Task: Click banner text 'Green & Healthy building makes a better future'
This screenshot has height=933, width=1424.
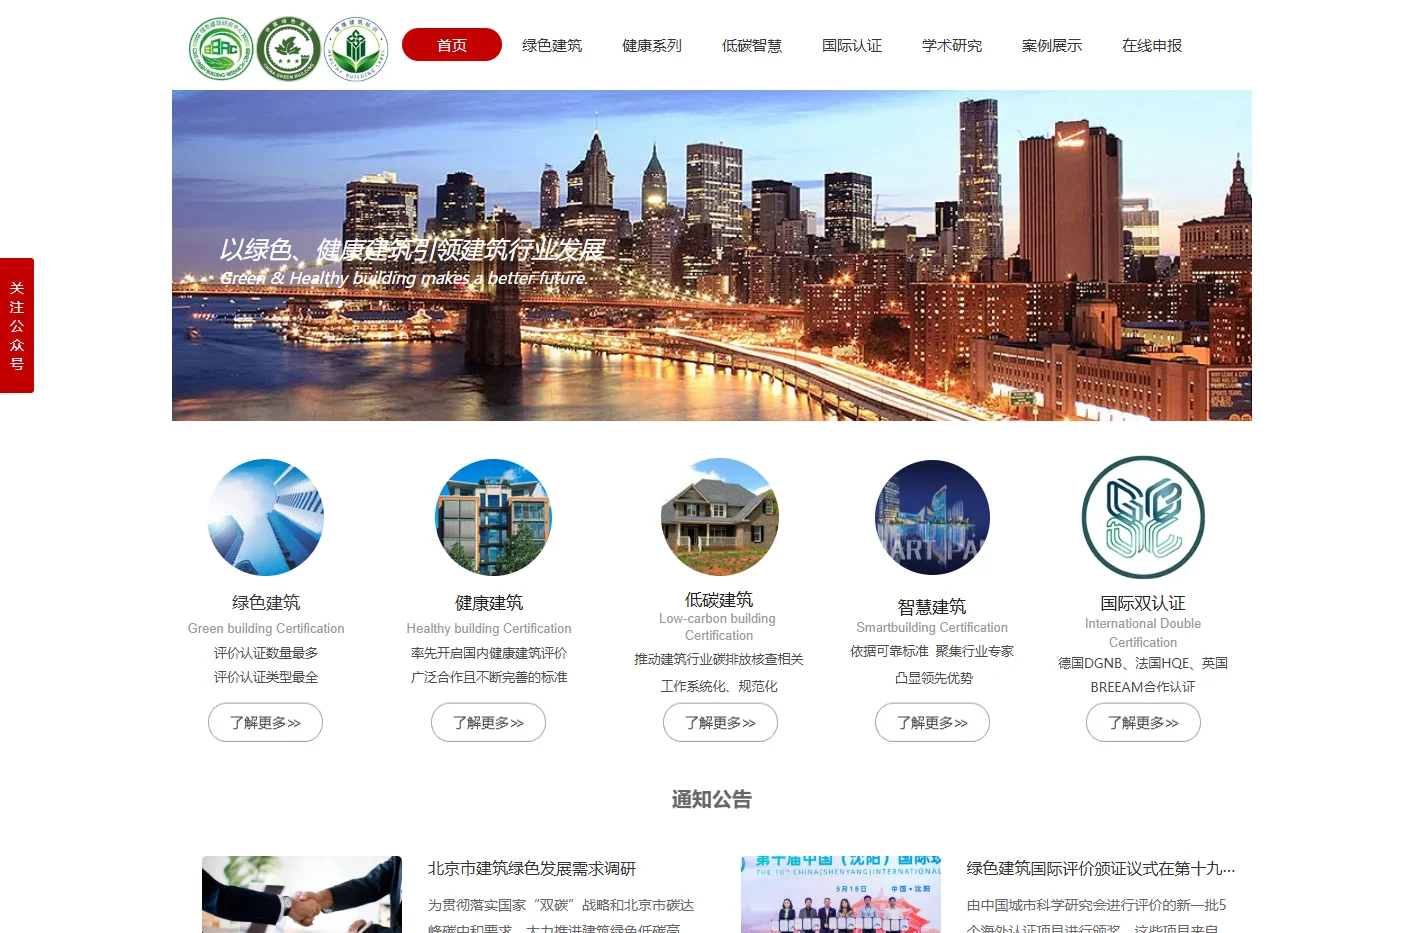Action: (404, 278)
